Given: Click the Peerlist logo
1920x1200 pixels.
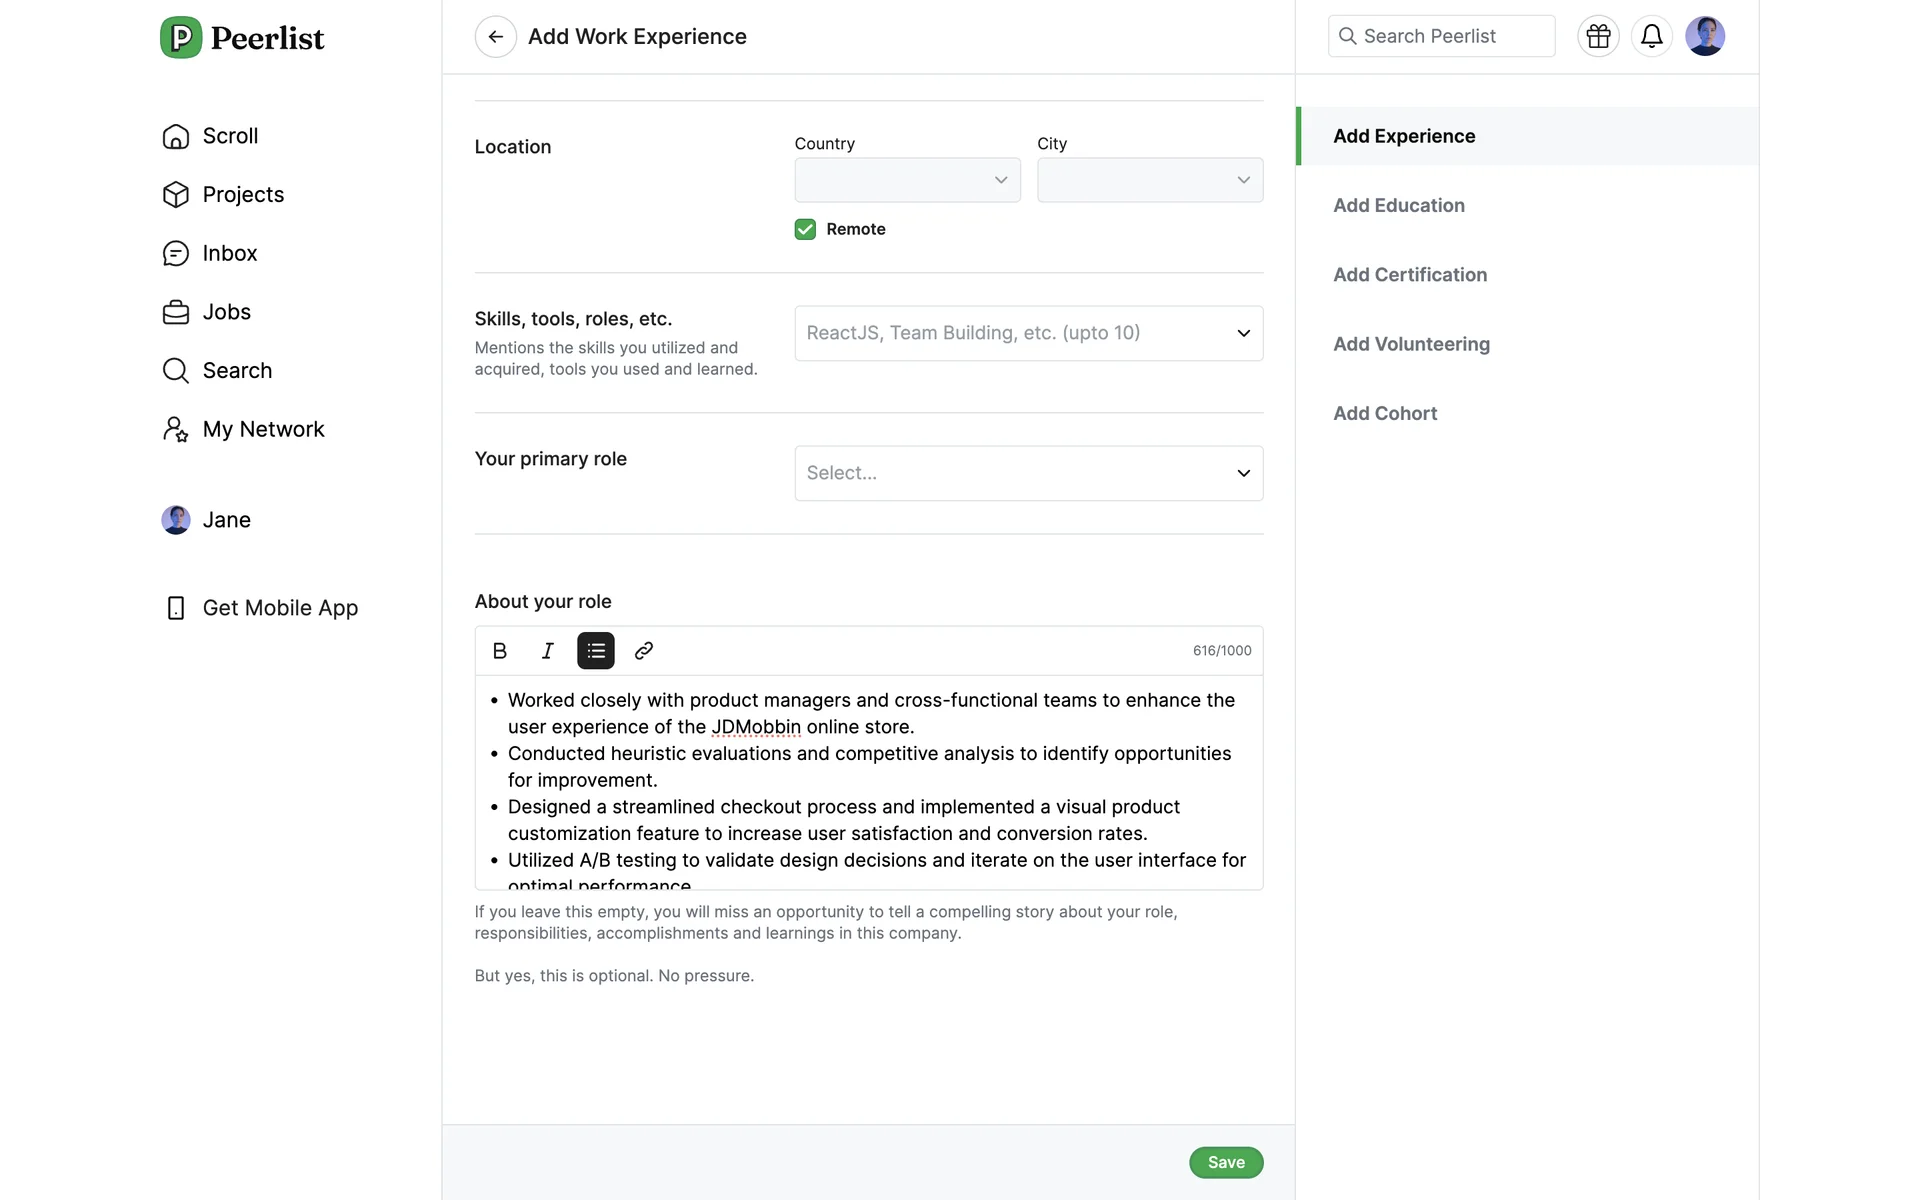Looking at the screenshot, I should 242,38.
